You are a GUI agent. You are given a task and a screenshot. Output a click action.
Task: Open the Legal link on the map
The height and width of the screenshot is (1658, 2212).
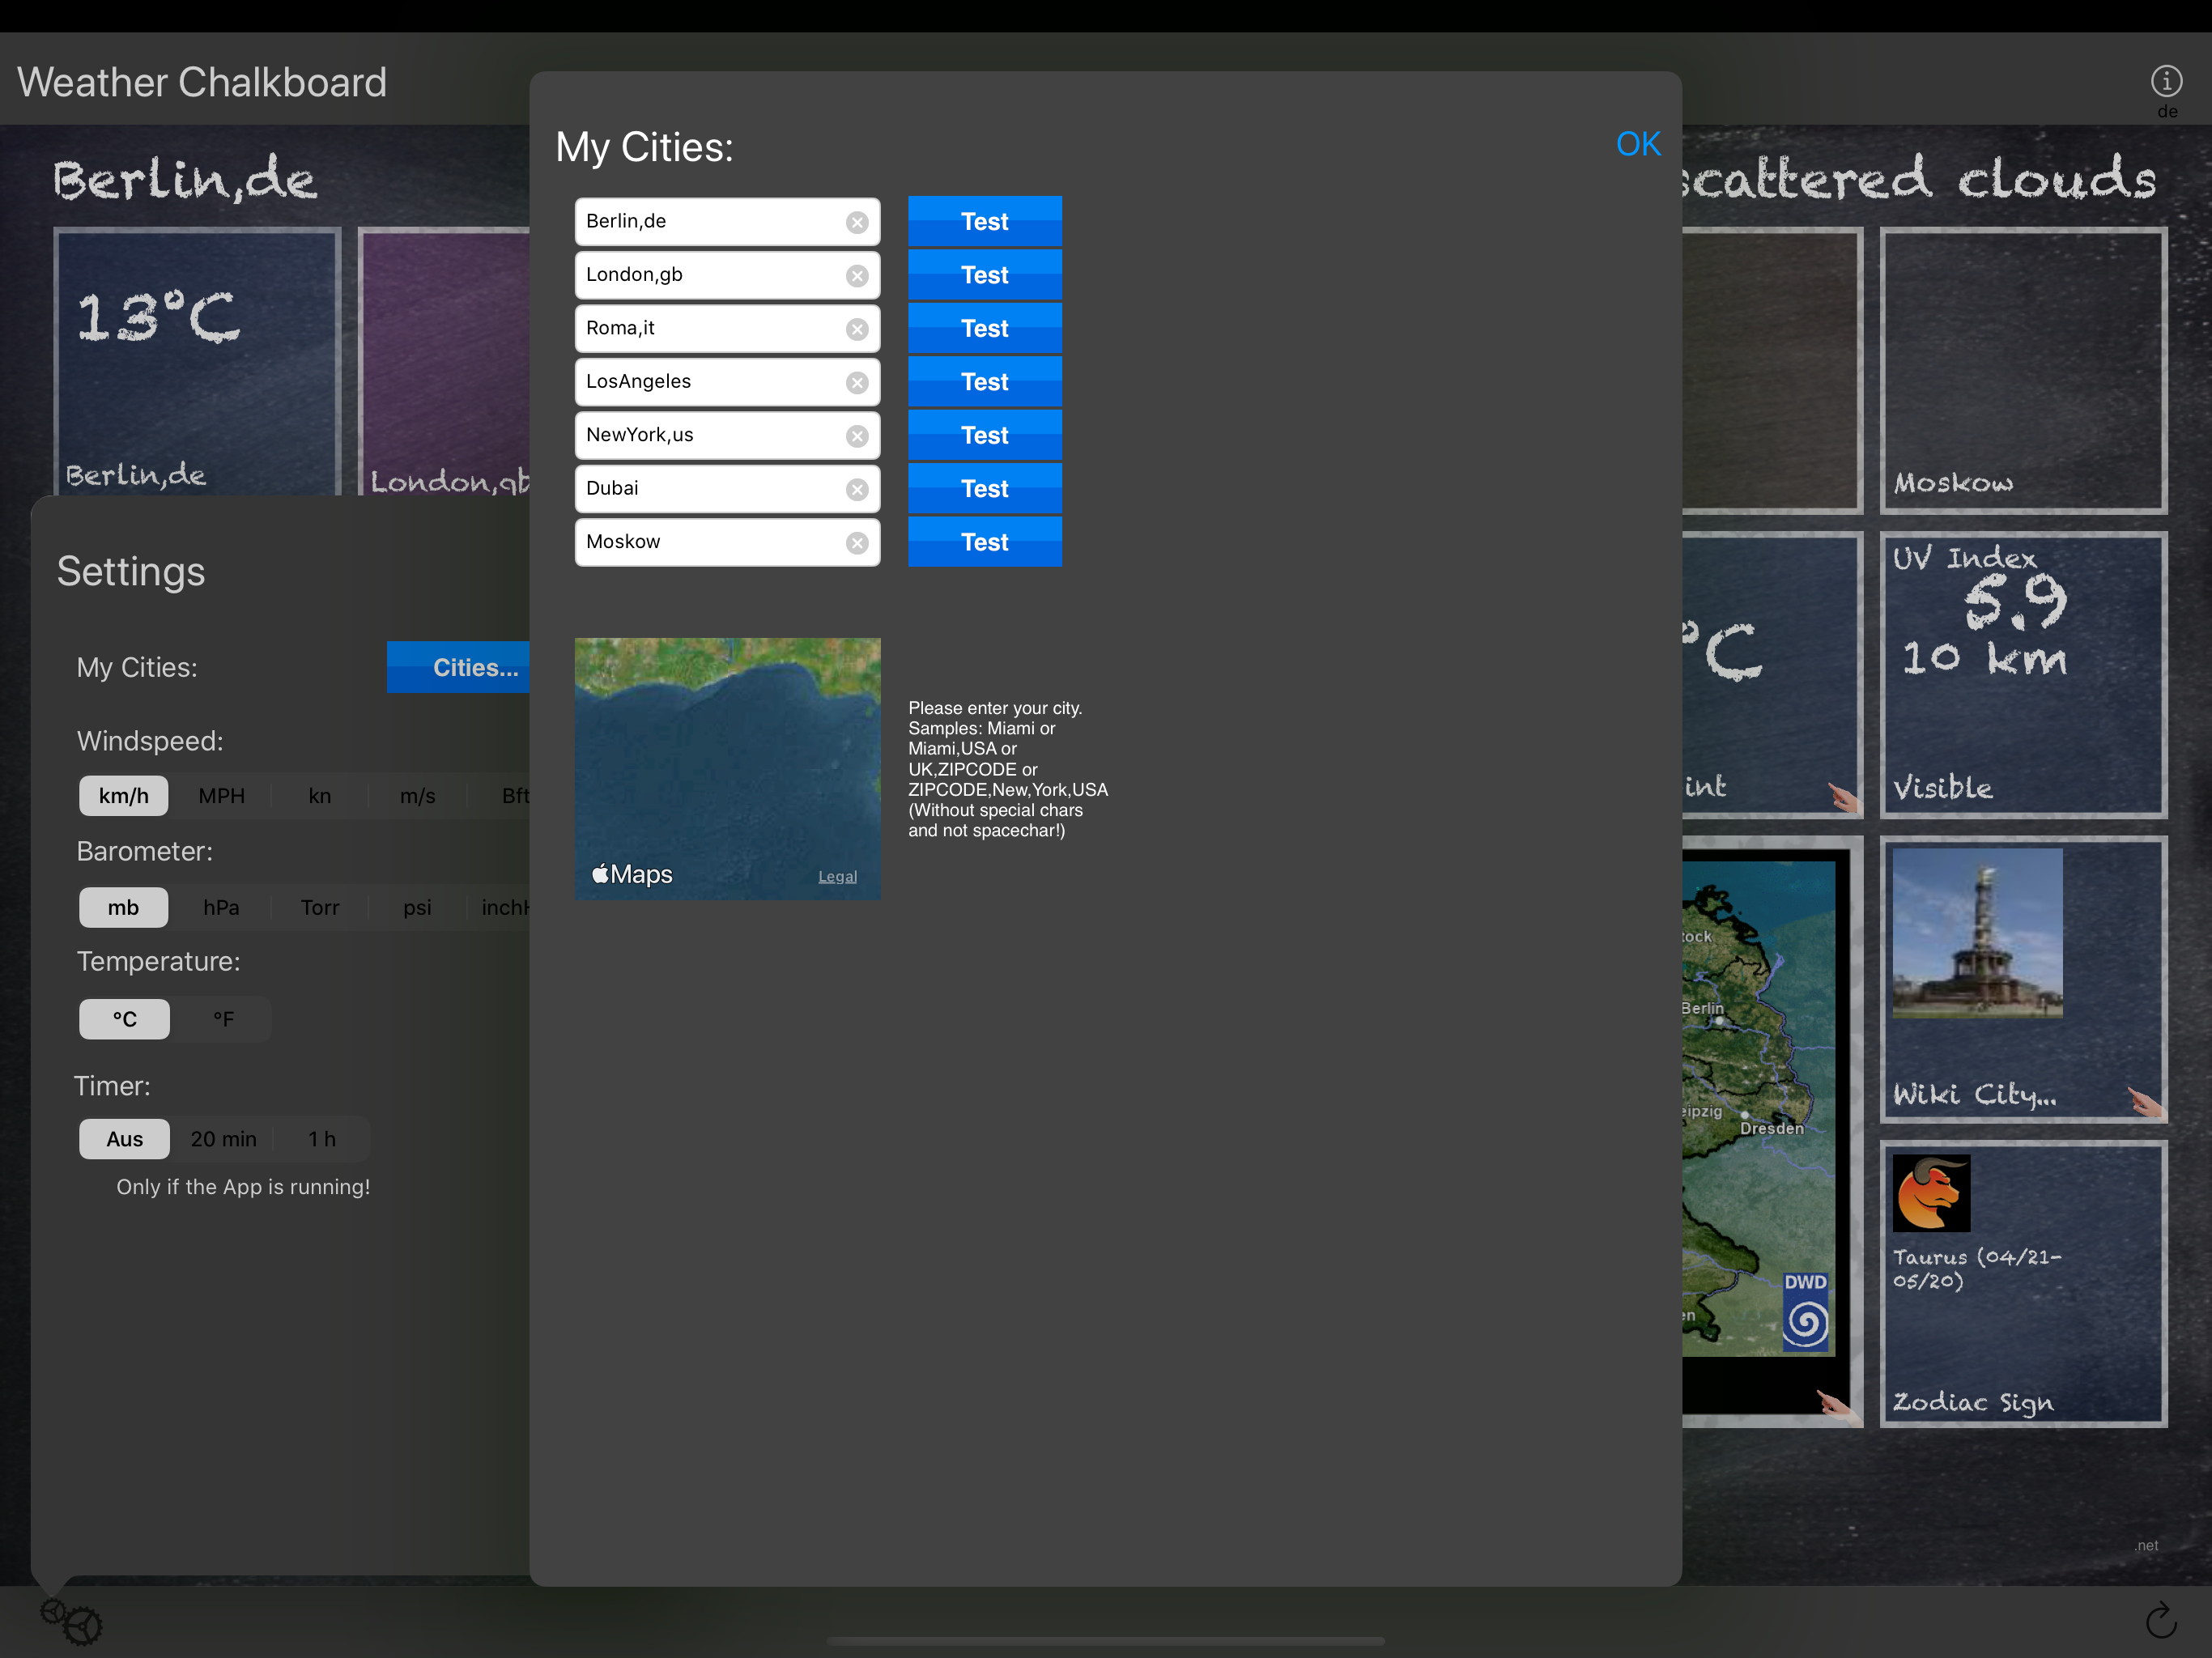pyautogui.click(x=837, y=877)
